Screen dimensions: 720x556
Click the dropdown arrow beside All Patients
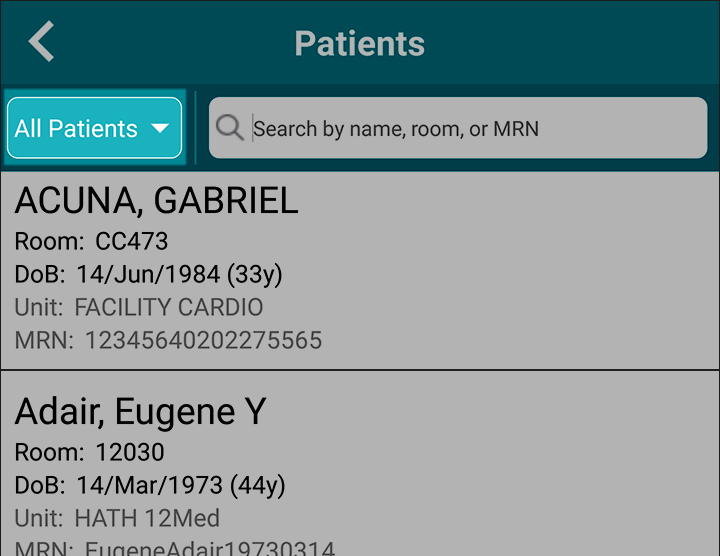160,128
